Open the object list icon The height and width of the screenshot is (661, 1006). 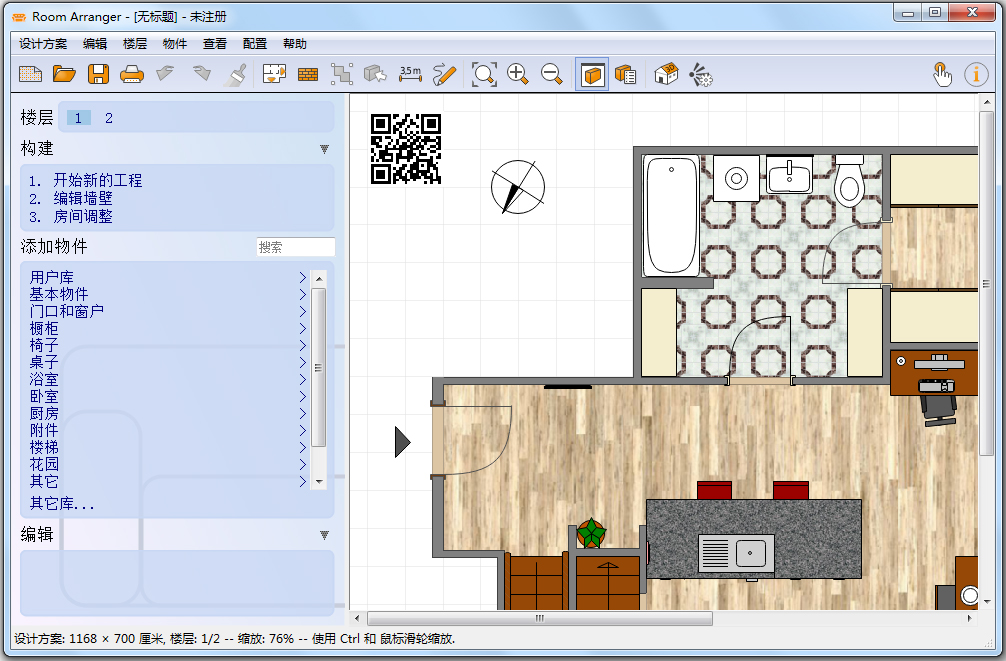[626, 74]
